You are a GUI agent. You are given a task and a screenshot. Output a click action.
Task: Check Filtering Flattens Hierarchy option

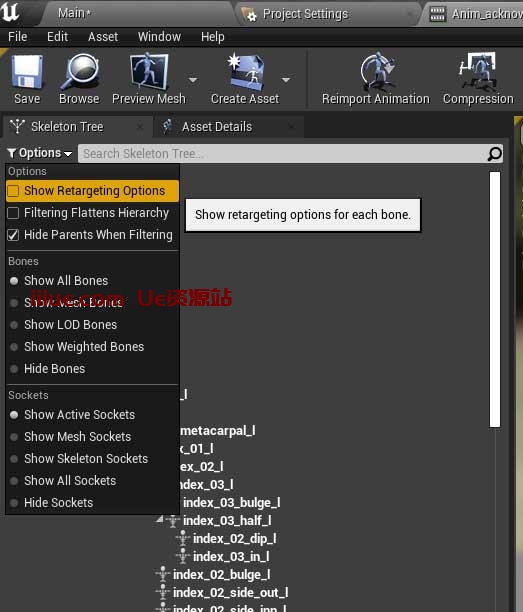tap(13, 213)
